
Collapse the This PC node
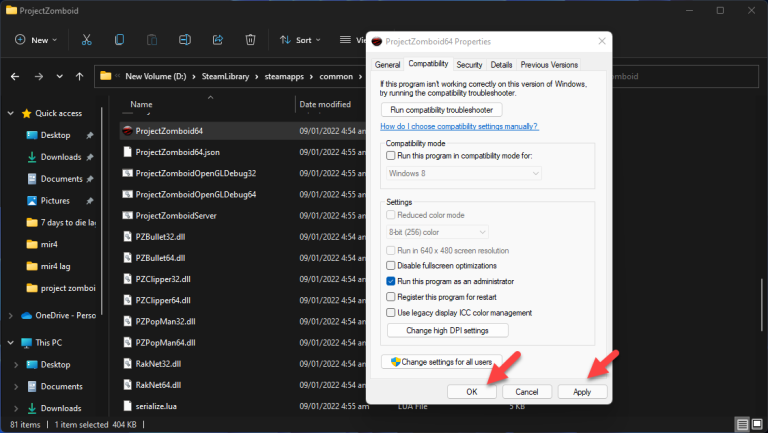[11, 343]
